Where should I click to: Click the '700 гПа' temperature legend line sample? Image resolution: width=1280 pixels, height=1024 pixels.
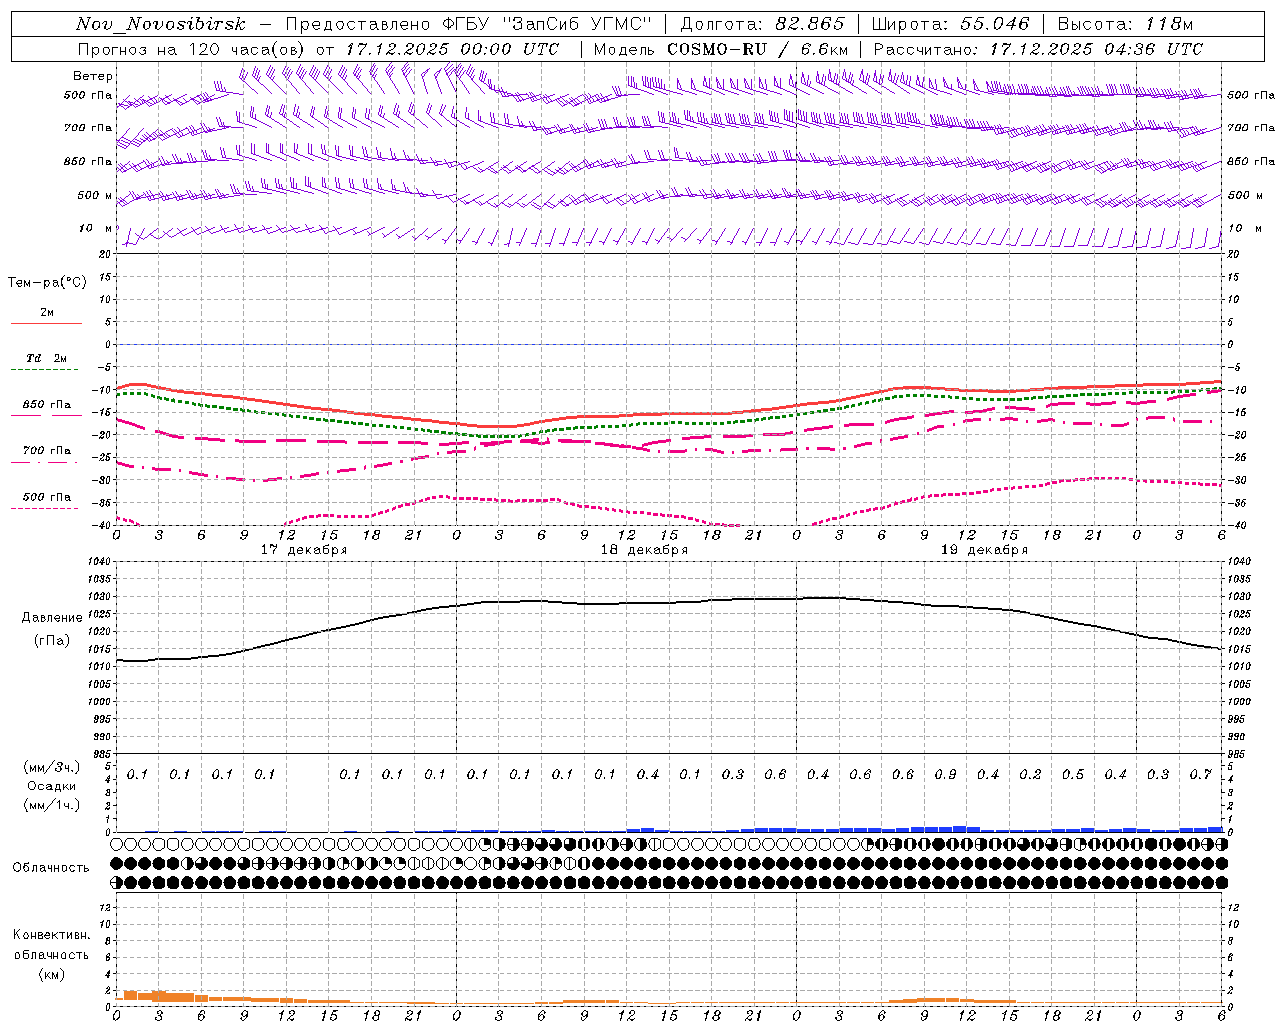(44, 462)
